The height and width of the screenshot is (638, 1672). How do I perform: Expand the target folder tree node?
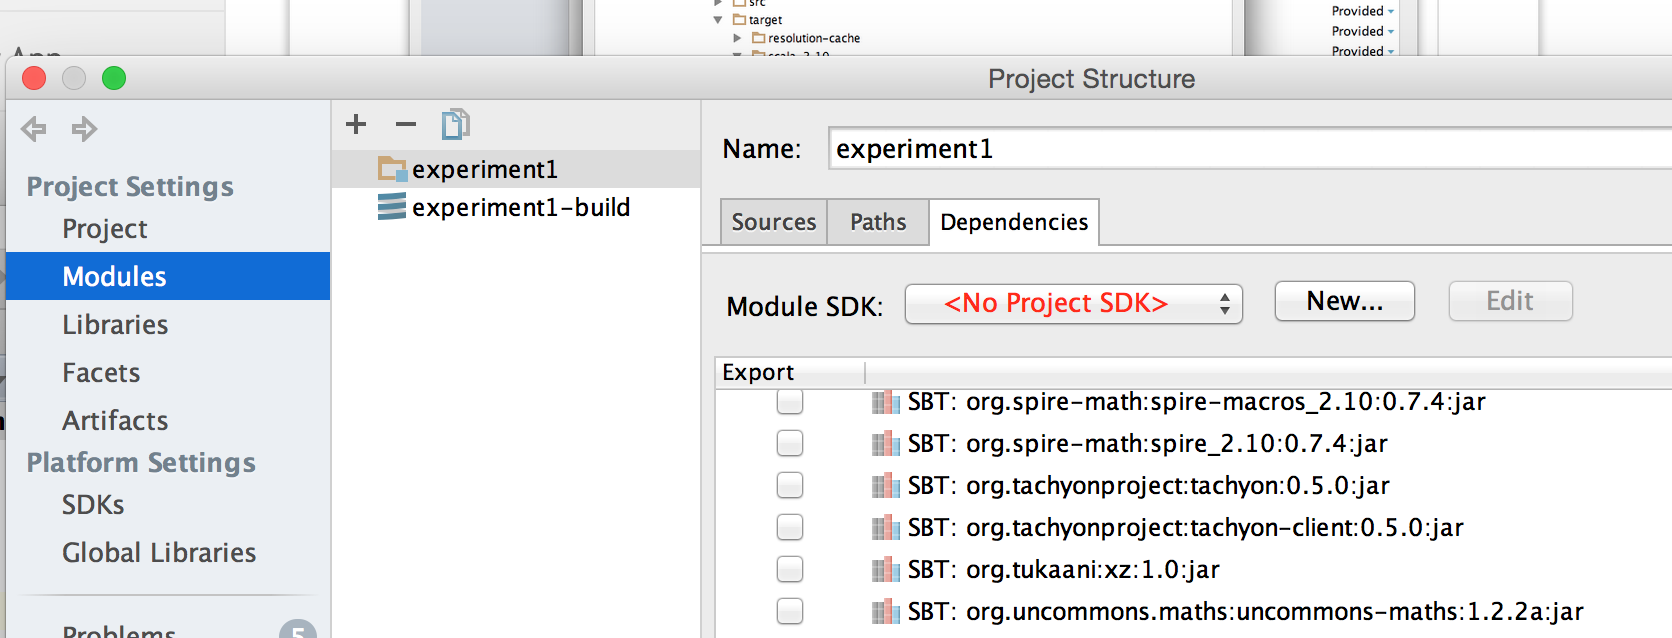tap(718, 20)
